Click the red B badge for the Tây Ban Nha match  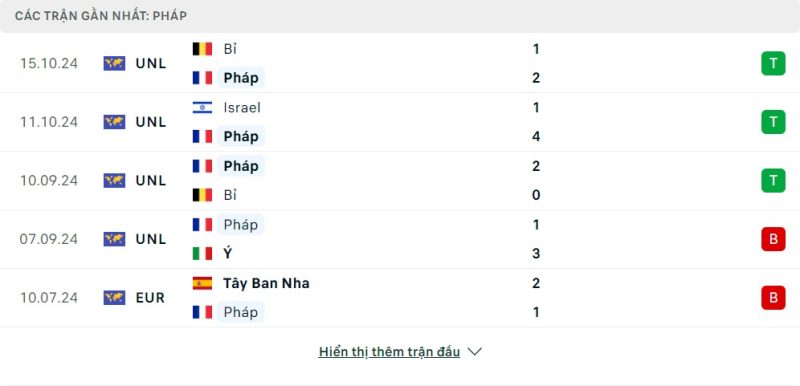[773, 298]
